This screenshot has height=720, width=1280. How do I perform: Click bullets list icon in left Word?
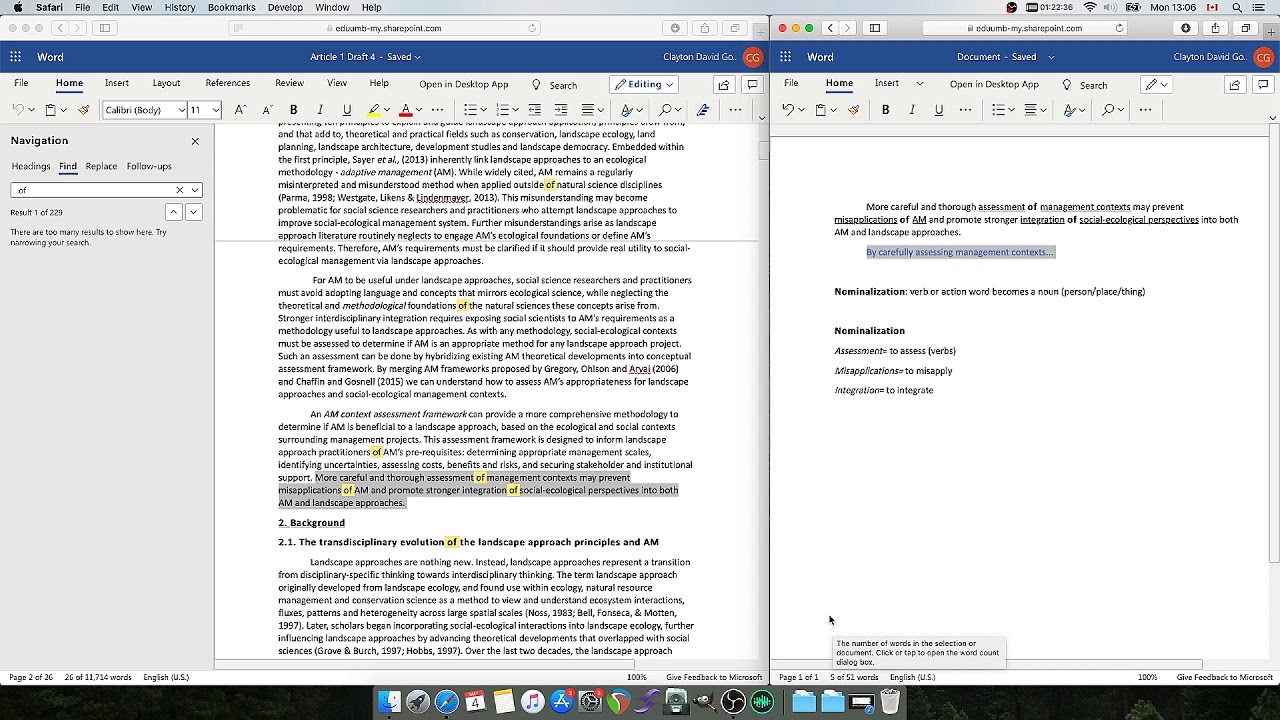(x=470, y=109)
